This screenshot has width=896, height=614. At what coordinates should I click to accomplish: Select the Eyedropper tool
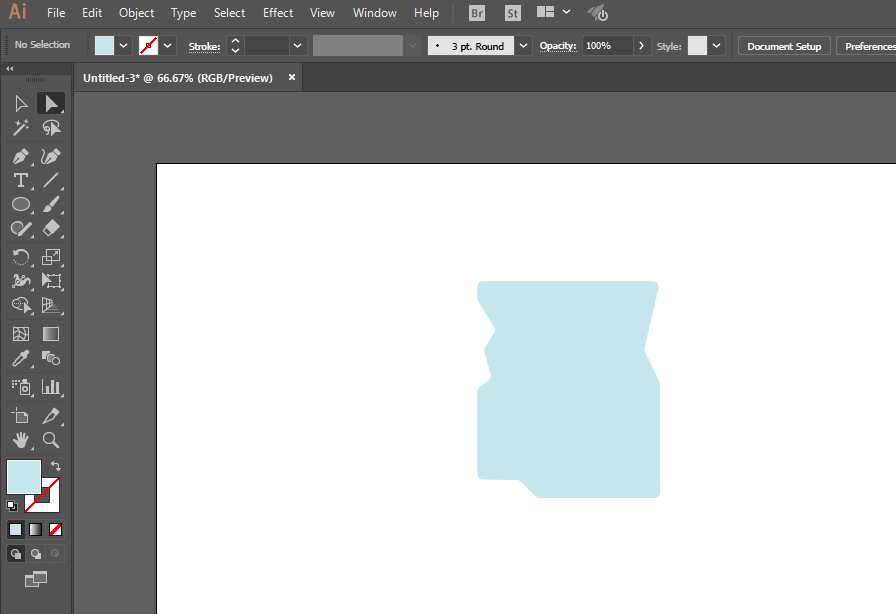click(x=21, y=358)
